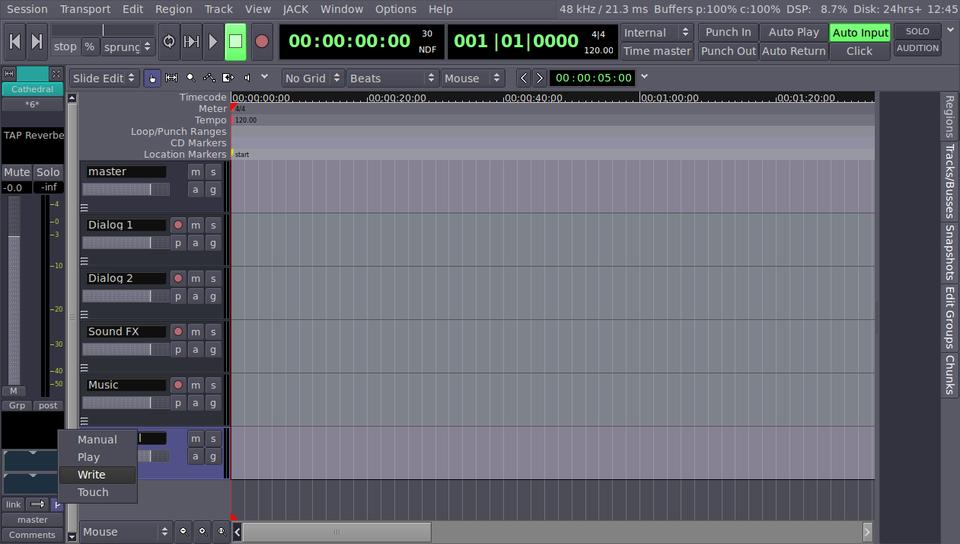
Task: Click the Punch In button
Action: point(727,32)
